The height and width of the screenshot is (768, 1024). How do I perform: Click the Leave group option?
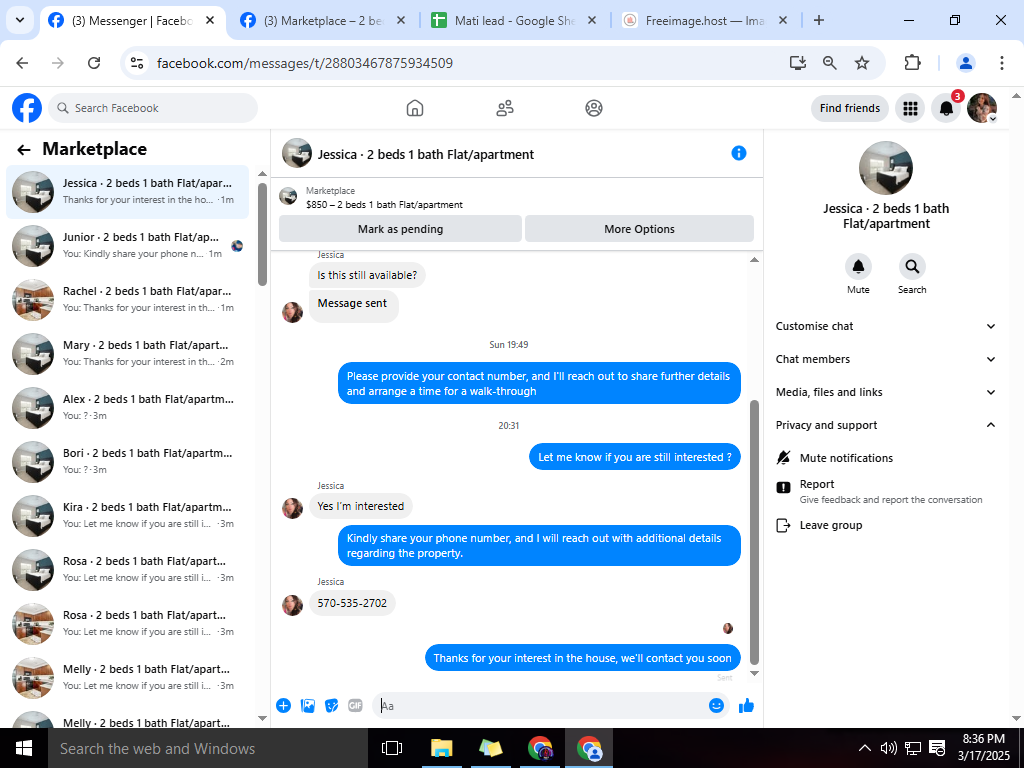(886, 525)
